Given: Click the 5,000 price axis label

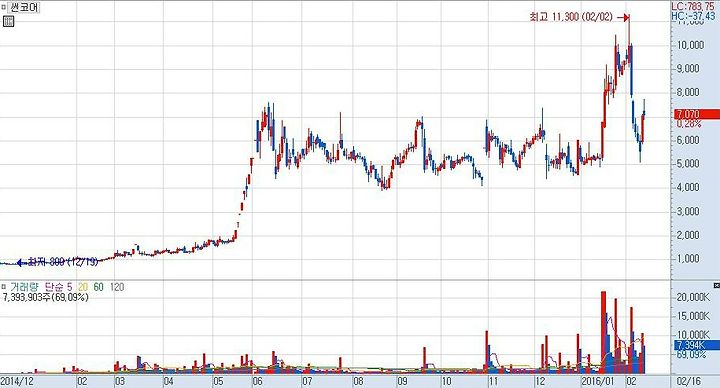Looking at the screenshot, I should (x=688, y=163).
